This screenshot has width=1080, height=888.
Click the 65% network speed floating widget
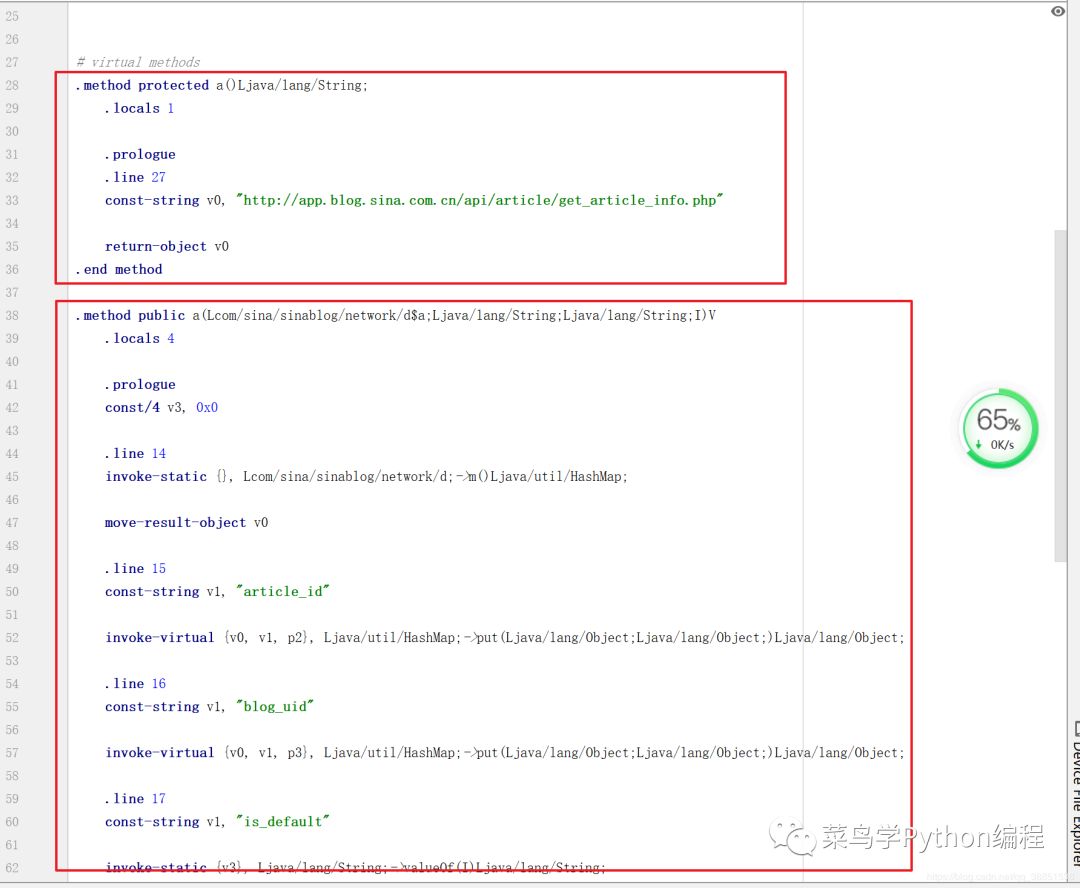[999, 428]
